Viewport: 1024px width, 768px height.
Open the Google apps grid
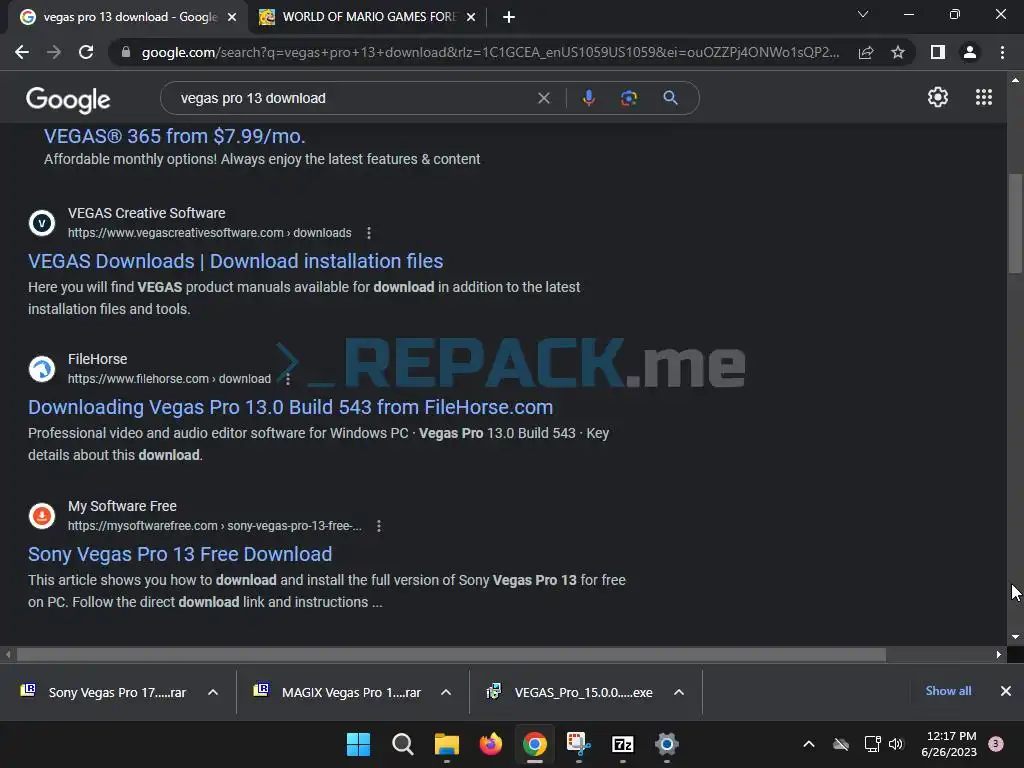[984, 97]
